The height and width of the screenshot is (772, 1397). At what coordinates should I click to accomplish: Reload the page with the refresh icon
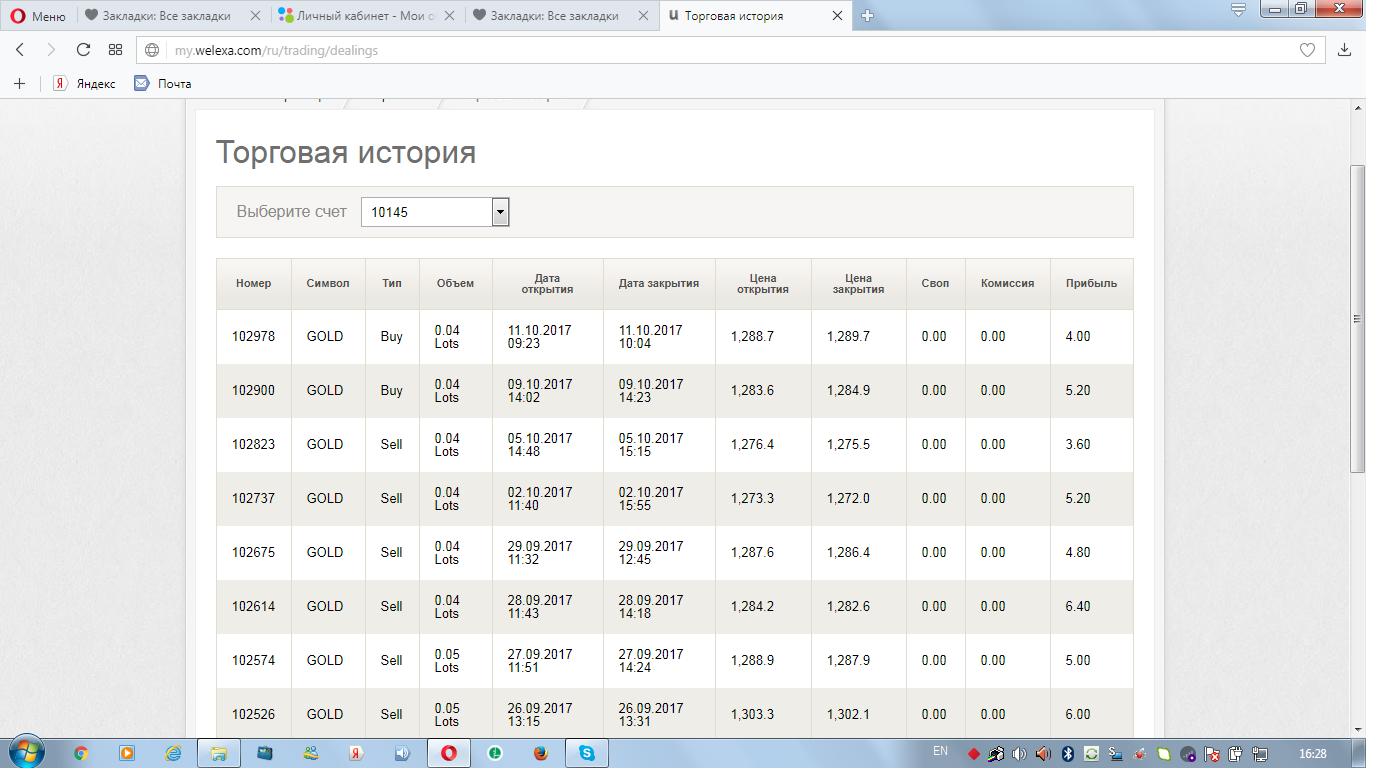click(83, 50)
